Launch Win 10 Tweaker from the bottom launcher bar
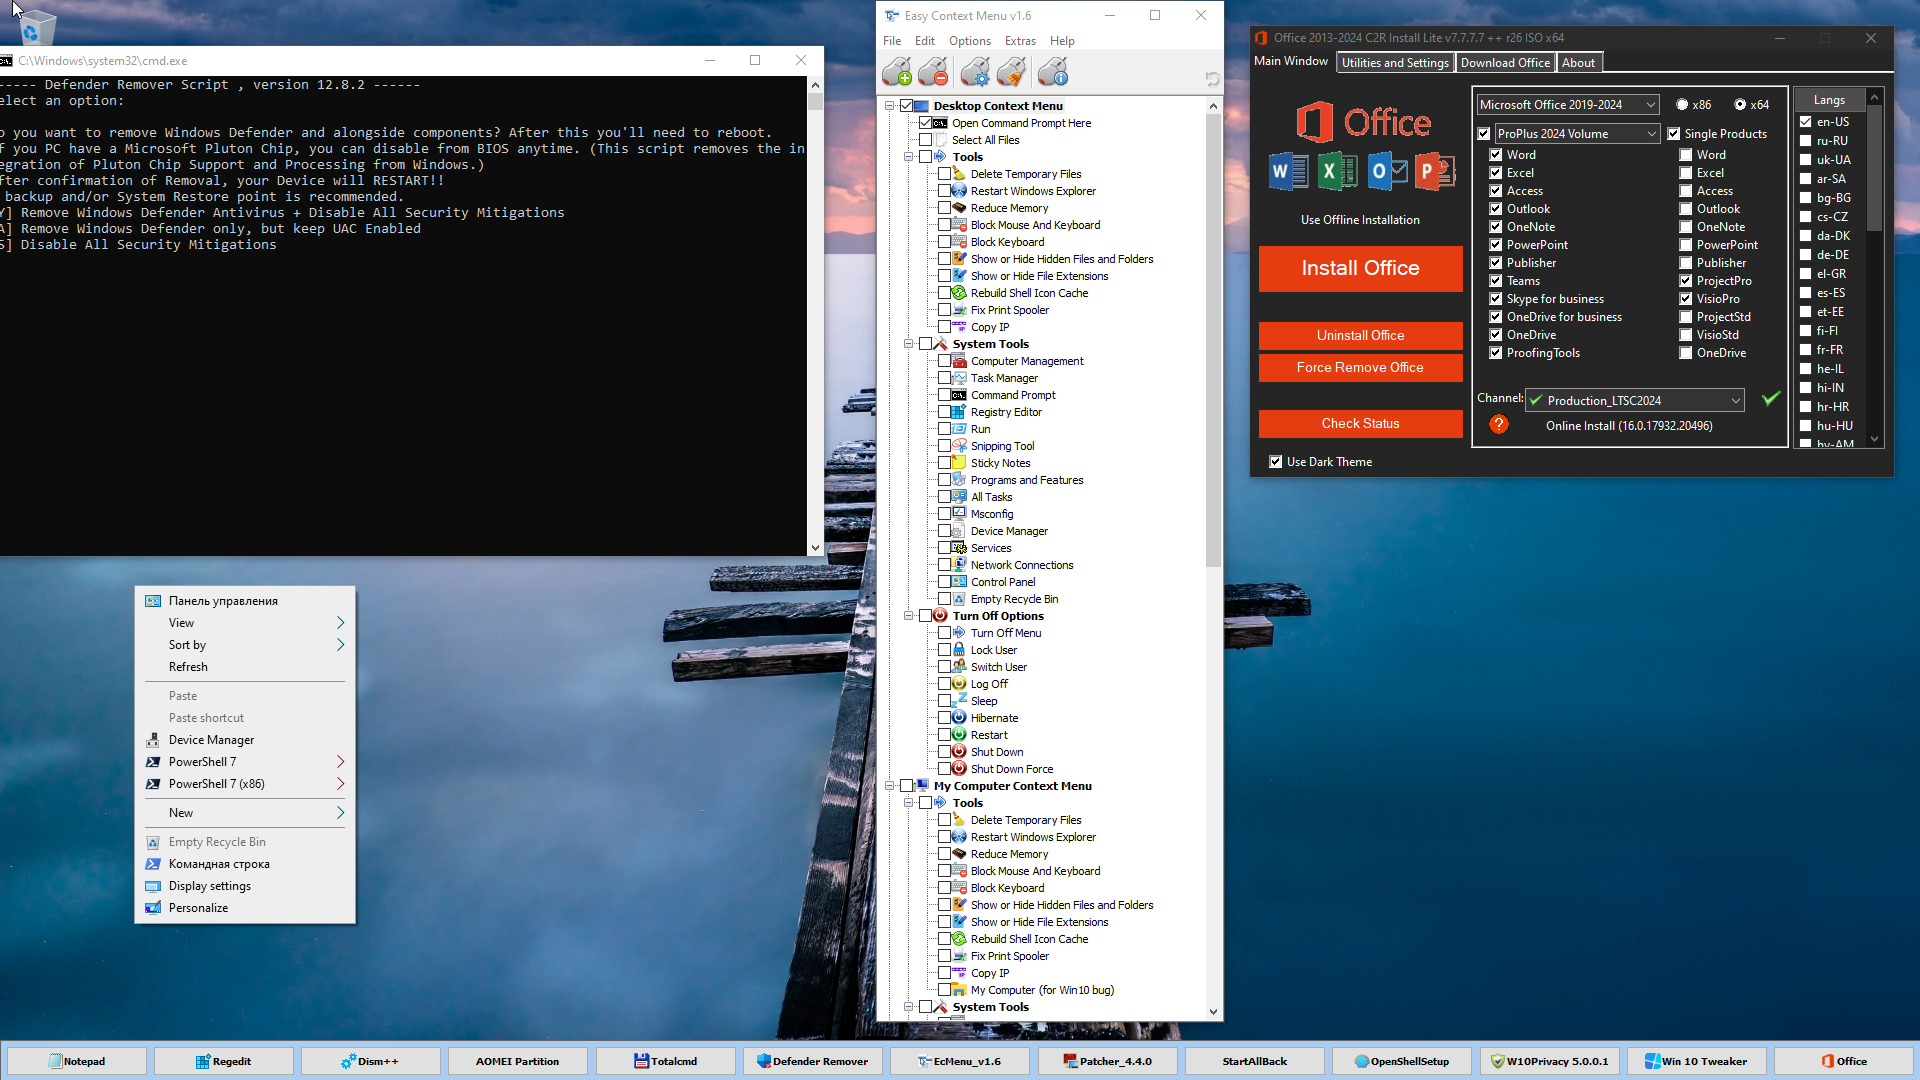This screenshot has height=1080, width=1920. 1696,1061
